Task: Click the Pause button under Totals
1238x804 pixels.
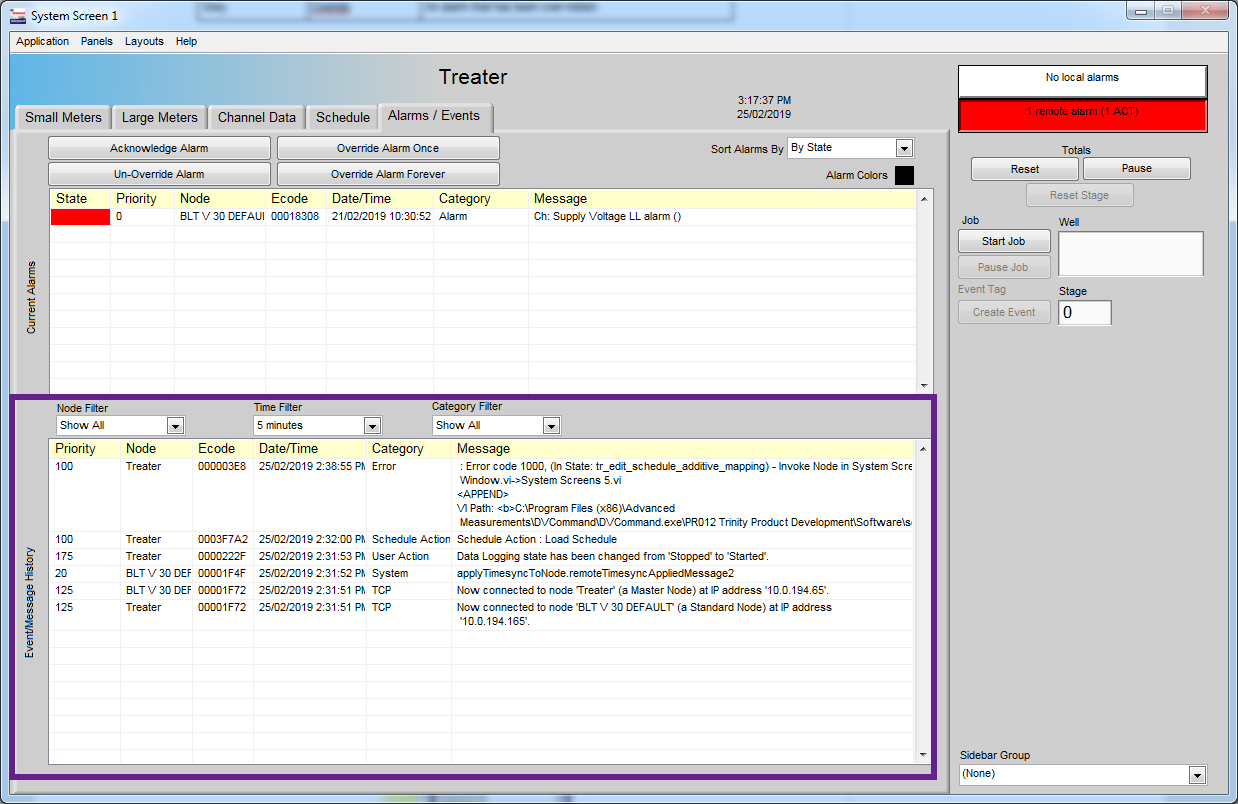Action: [1136, 168]
